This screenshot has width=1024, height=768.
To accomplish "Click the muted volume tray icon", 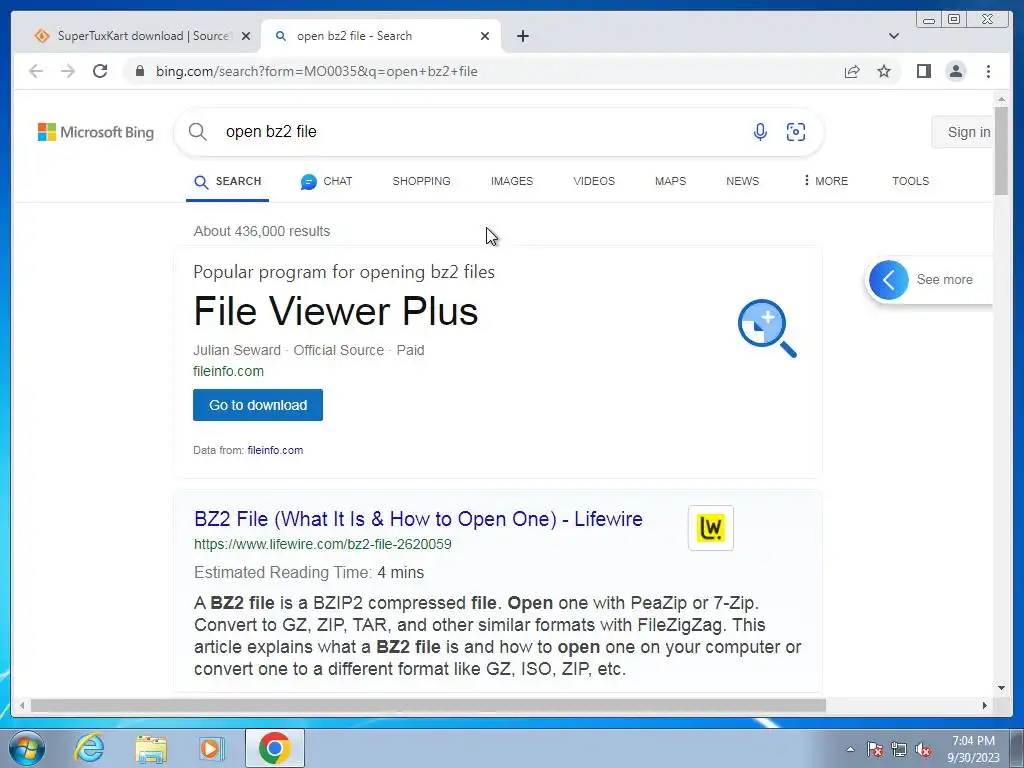I will coord(923,749).
